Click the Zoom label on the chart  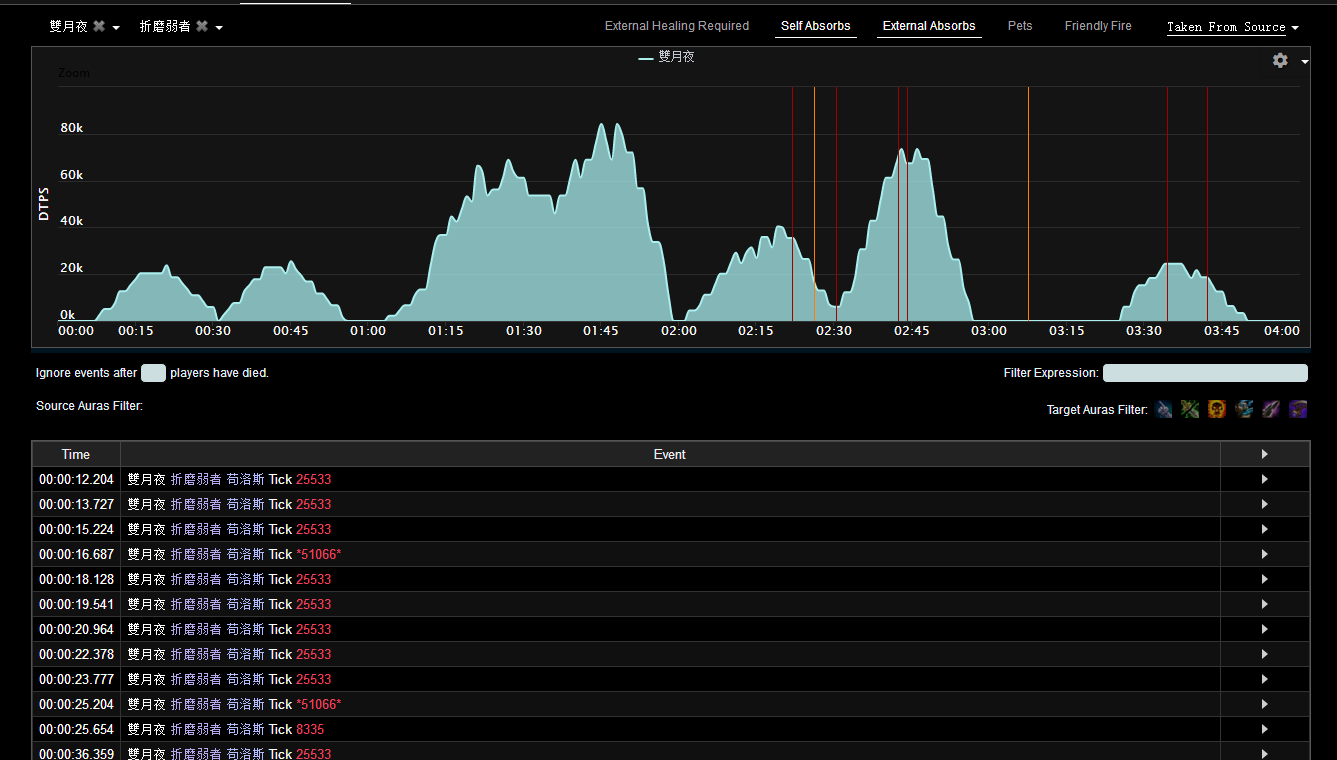[74, 73]
